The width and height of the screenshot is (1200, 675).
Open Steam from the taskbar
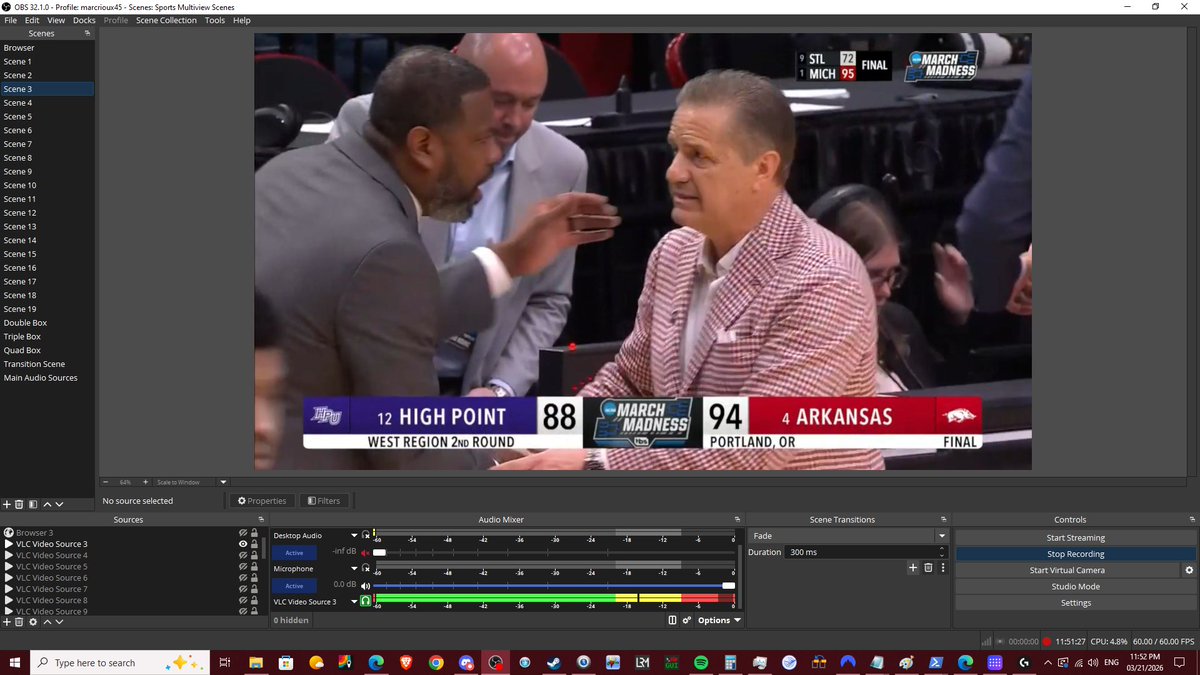click(553, 662)
